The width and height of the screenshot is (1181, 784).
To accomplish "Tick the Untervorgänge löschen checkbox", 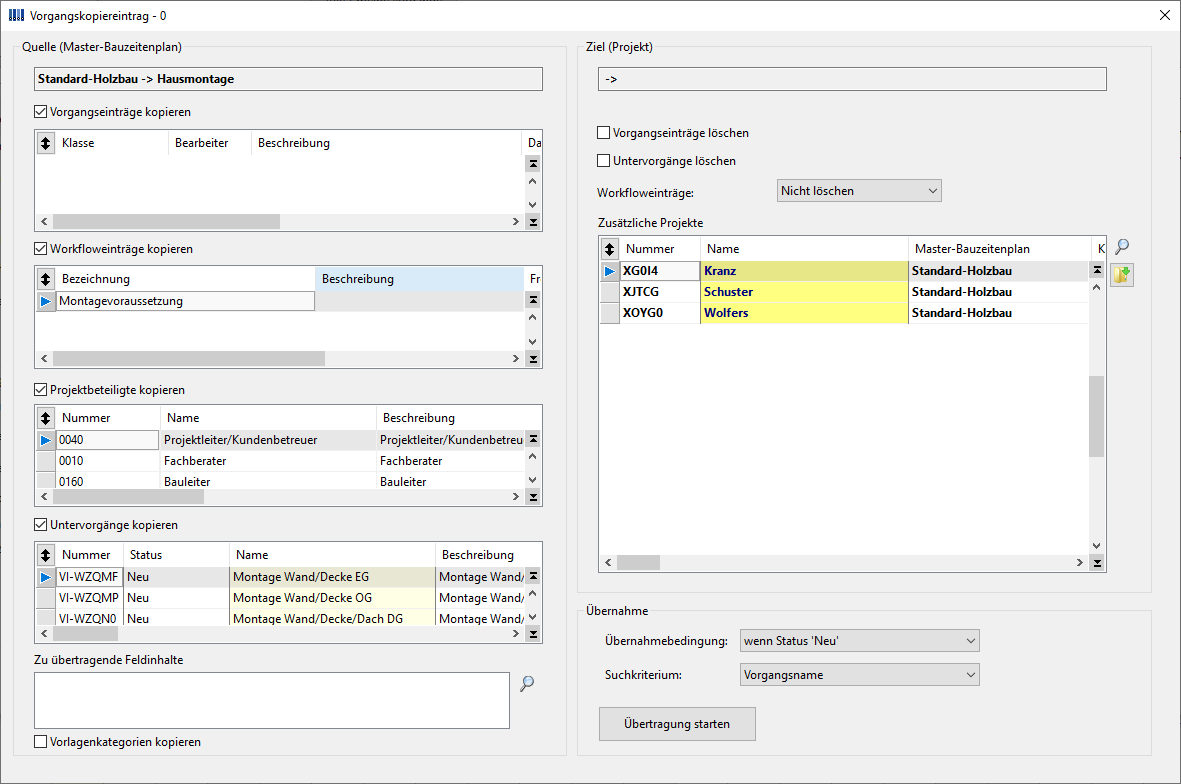I will [x=603, y=160].
